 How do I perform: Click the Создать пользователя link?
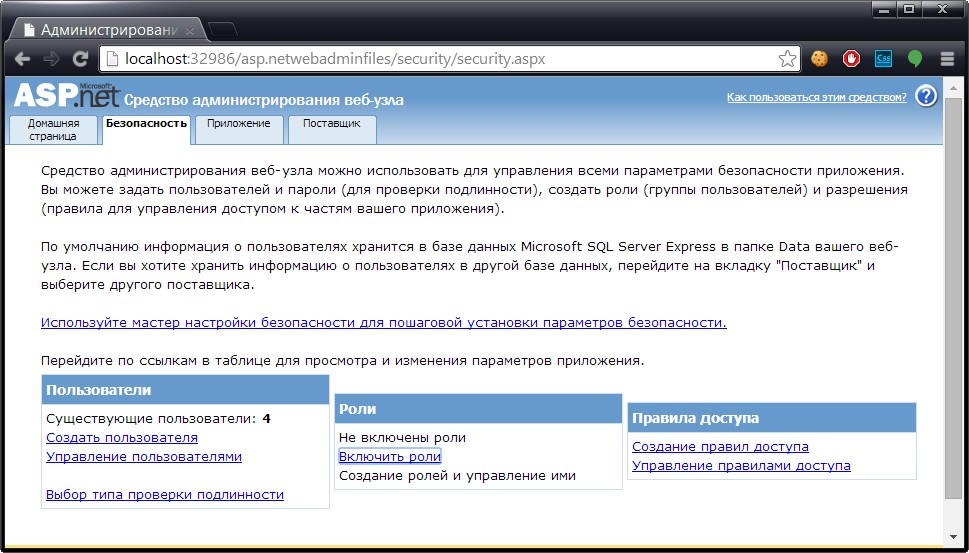(x=122, y=437)
